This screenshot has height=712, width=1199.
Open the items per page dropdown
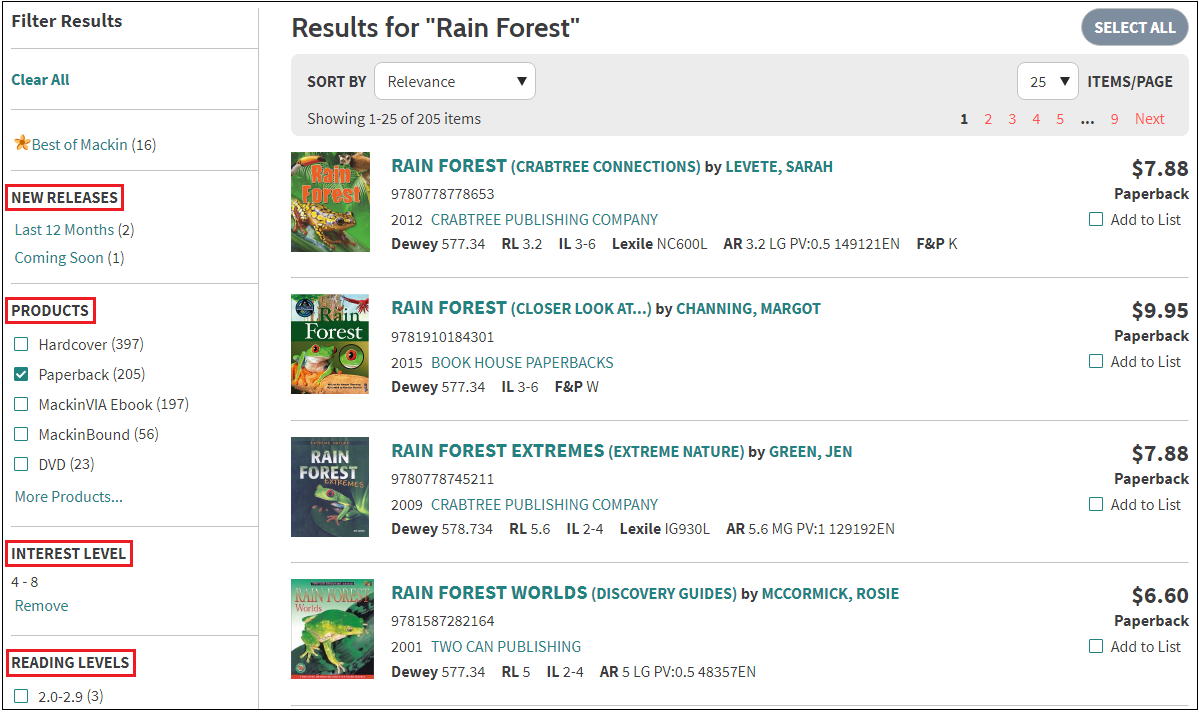(x=1047, y=82)
